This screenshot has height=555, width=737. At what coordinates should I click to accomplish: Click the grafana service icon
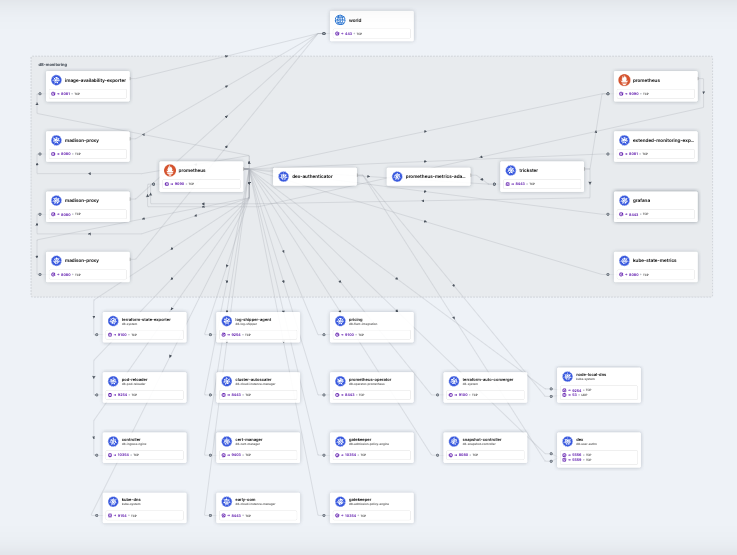pyautogui.click(x=624, y=200)
